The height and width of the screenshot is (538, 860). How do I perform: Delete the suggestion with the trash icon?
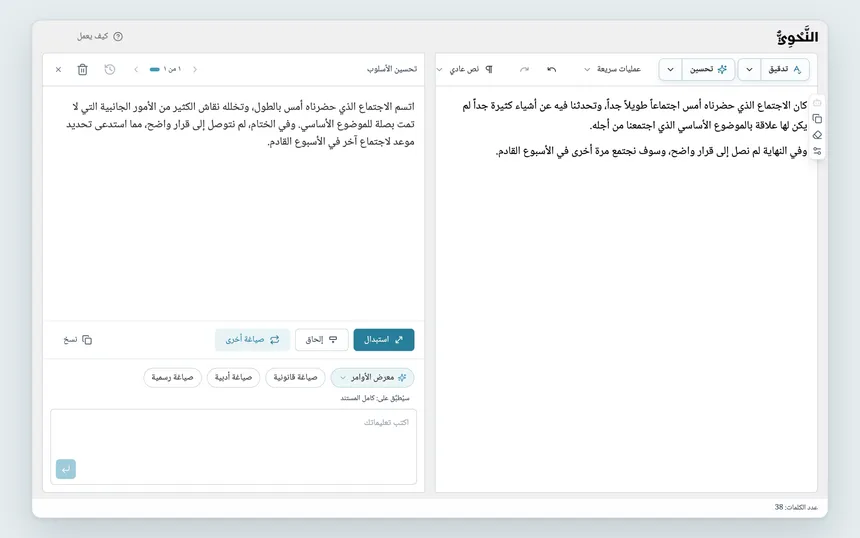[x=82, y=70]
